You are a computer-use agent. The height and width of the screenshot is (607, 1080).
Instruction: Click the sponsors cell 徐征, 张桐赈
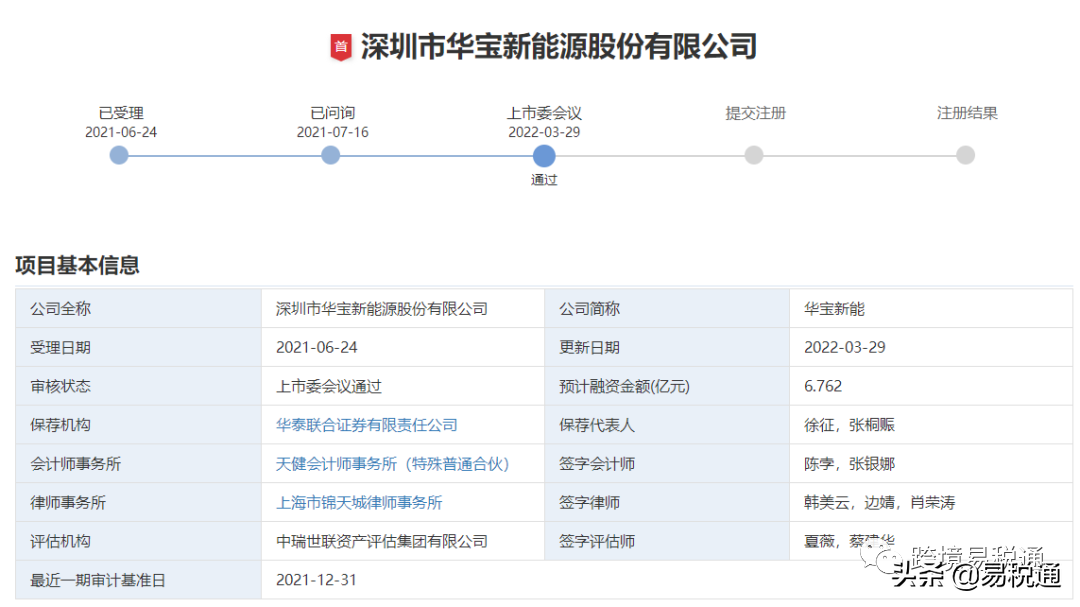[x=931, y=425]
